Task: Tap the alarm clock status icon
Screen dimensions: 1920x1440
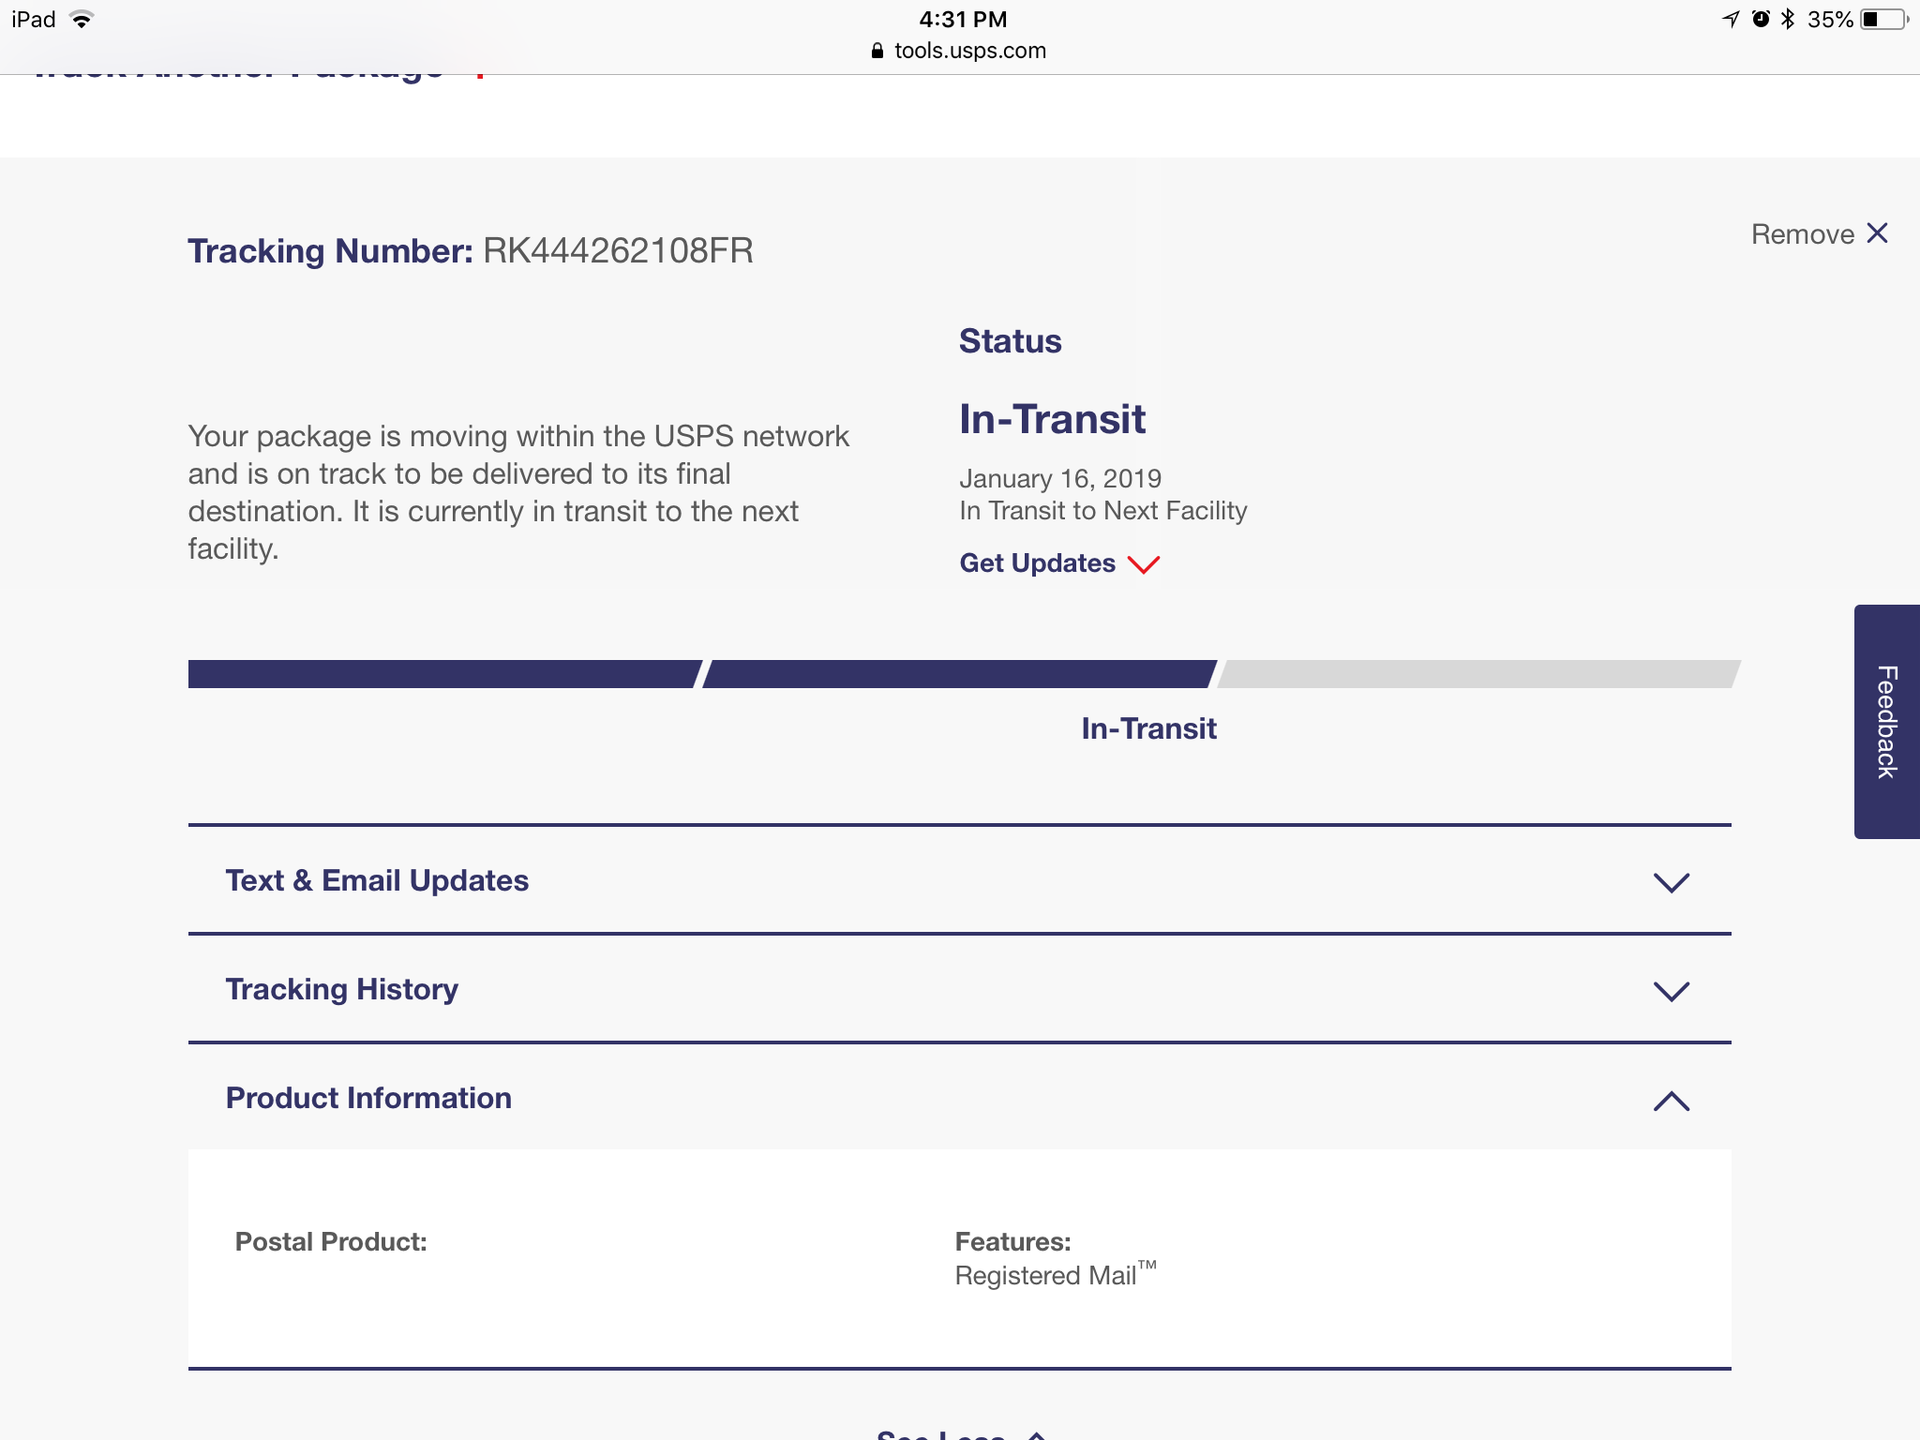Action: [x=1761, y=19]
